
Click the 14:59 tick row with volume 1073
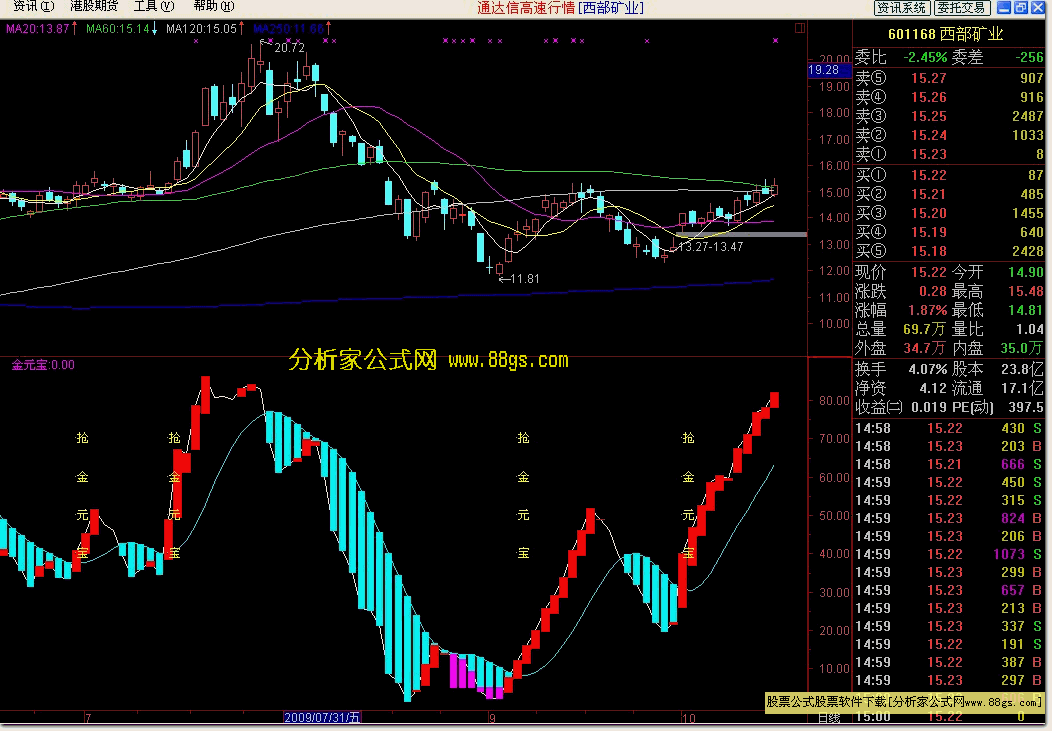(x=949, y=554)
